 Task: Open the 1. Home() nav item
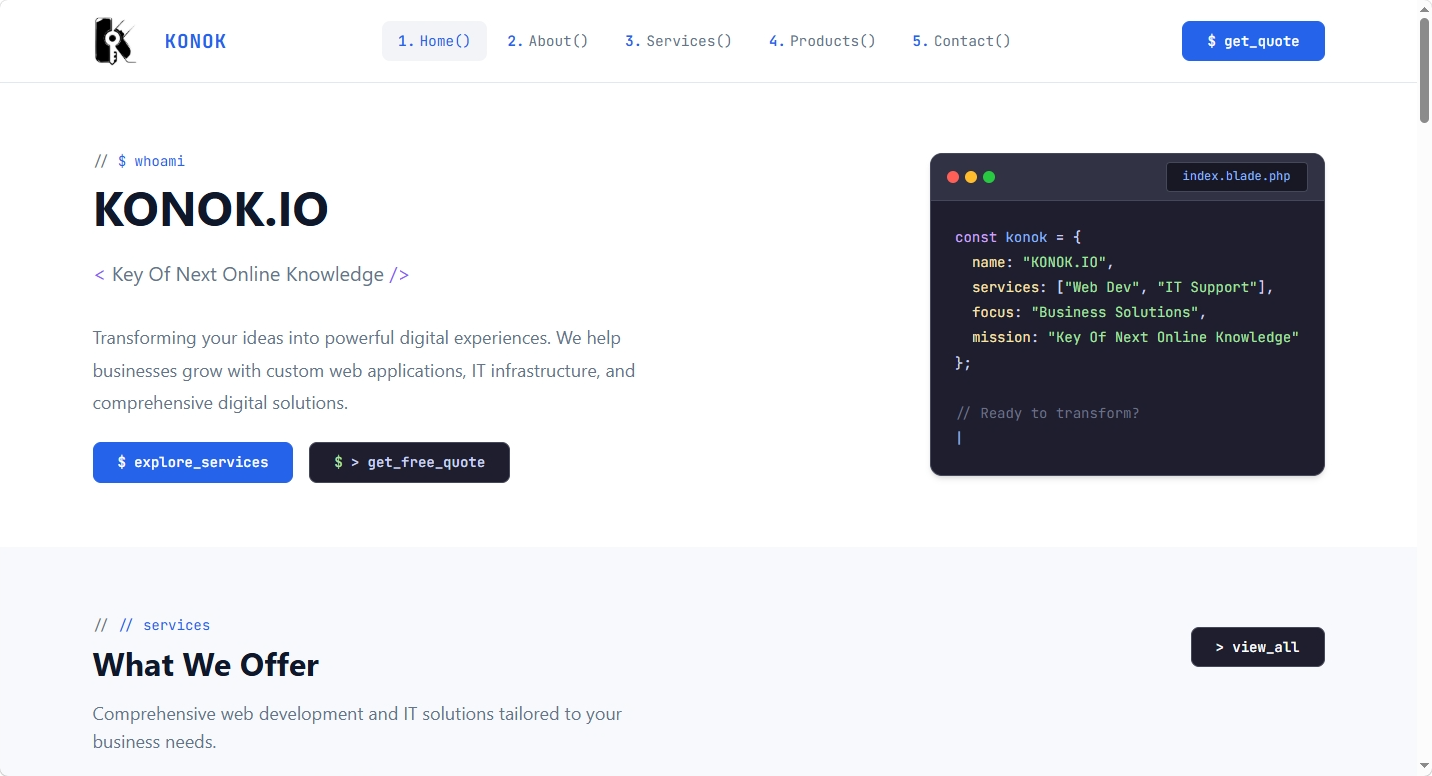click(x=434, y=41)
